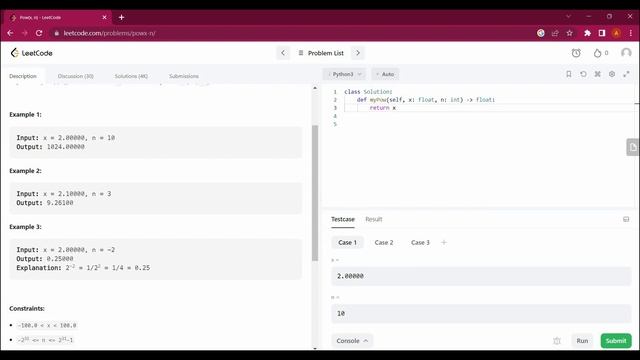This screenshot has width=640, height=360.
Task: Toggle the browser side panel icon
Action: coord(602,33)
